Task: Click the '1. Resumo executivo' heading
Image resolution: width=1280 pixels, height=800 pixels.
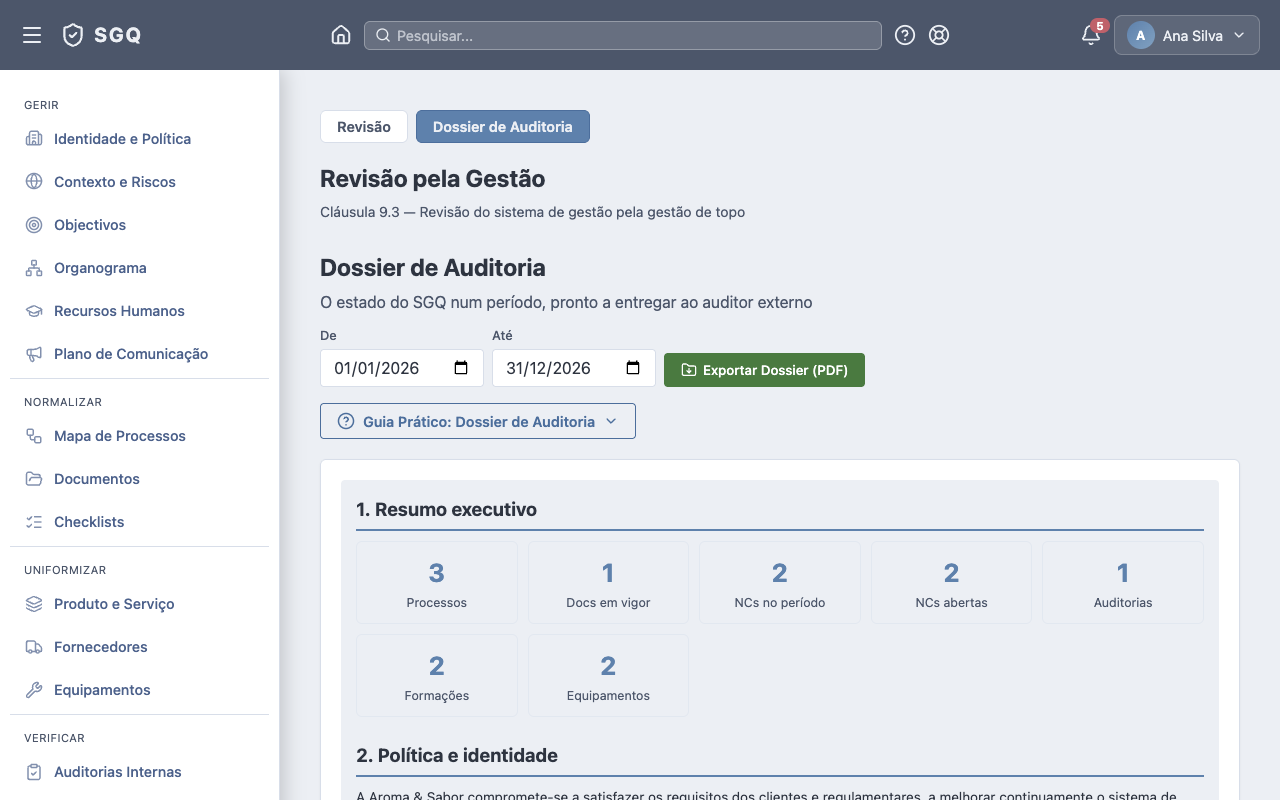Action: 447,510
